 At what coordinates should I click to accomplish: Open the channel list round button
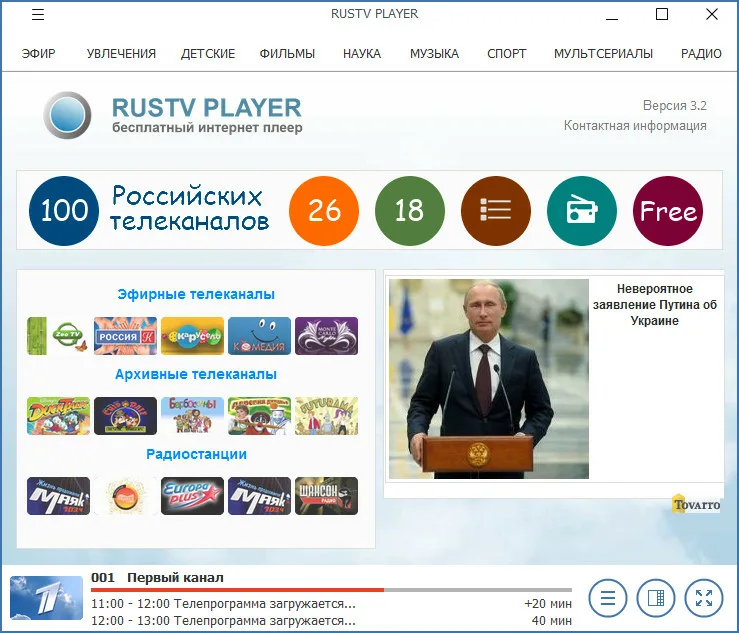tap(608, 598)
